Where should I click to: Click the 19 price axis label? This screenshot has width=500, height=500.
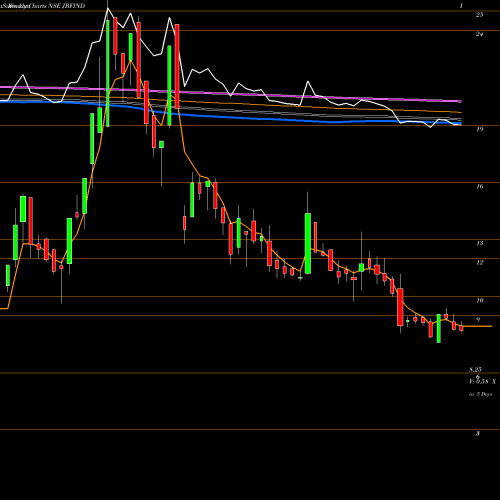pyautogui.click(x=479, y=129)
